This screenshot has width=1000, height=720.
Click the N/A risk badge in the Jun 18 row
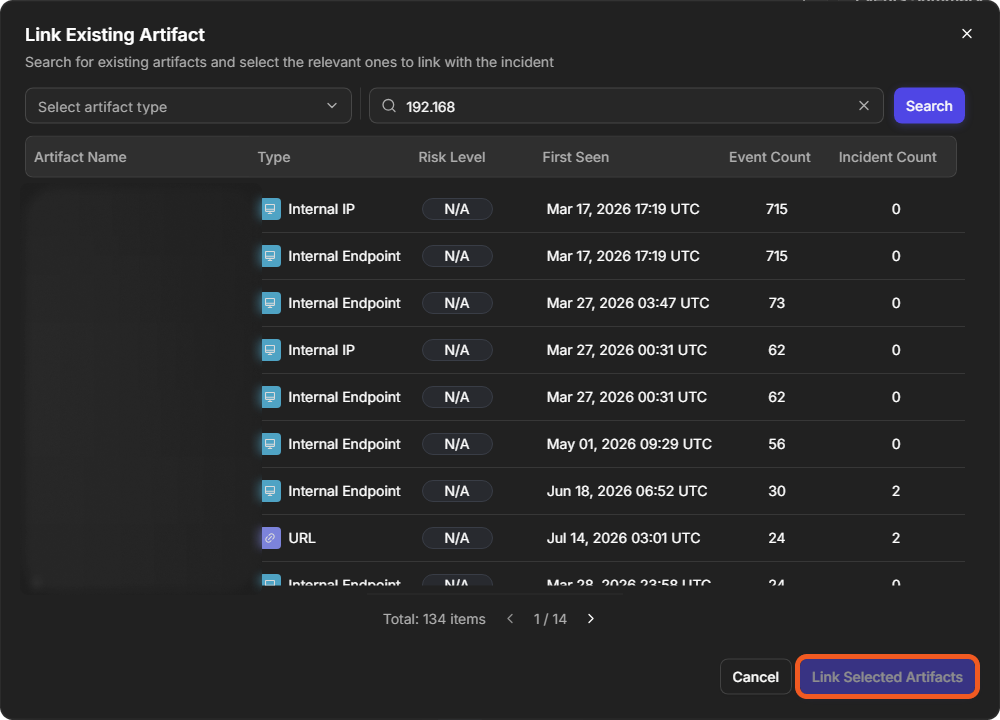tap(457, 491)
